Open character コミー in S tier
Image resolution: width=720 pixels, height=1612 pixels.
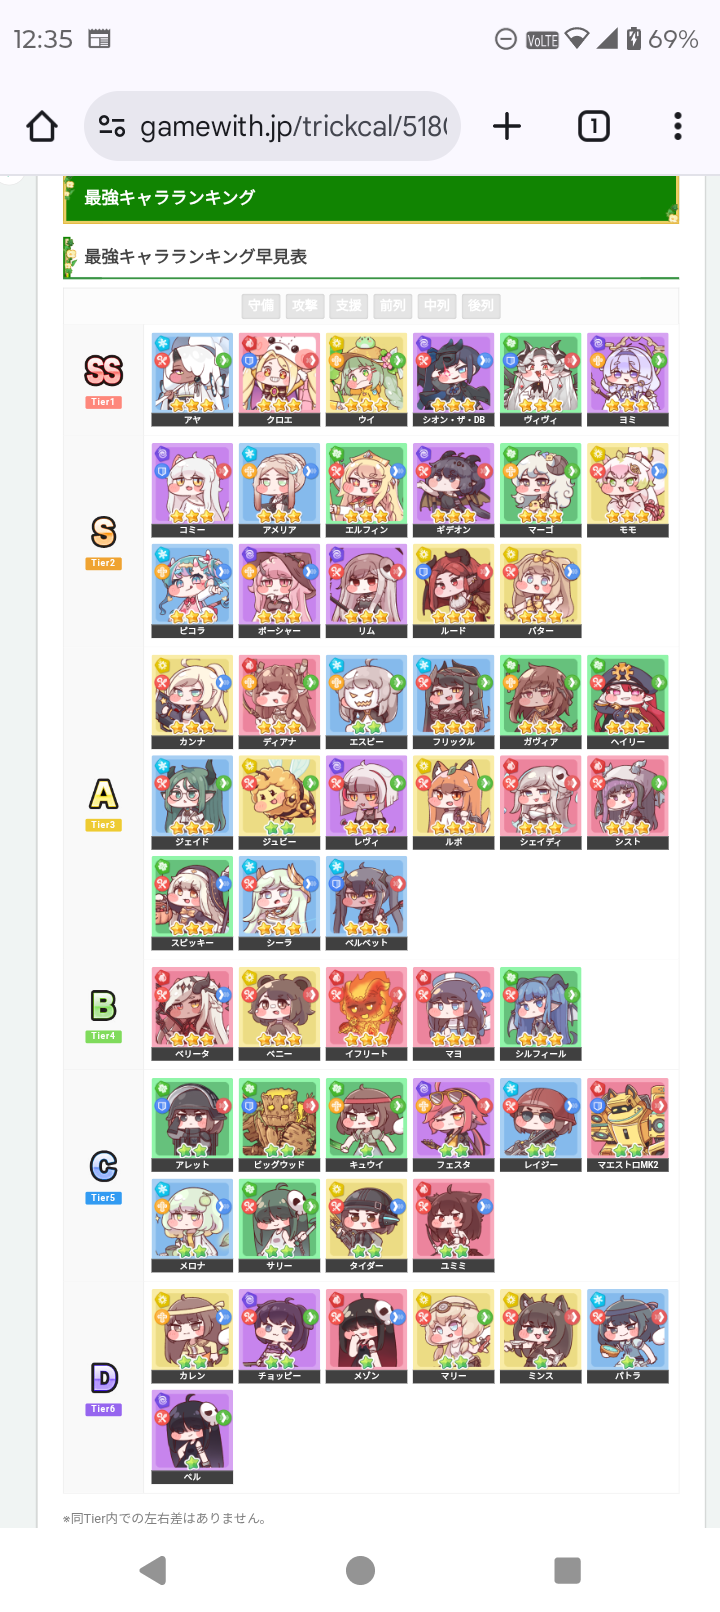[x=192, y=490]
